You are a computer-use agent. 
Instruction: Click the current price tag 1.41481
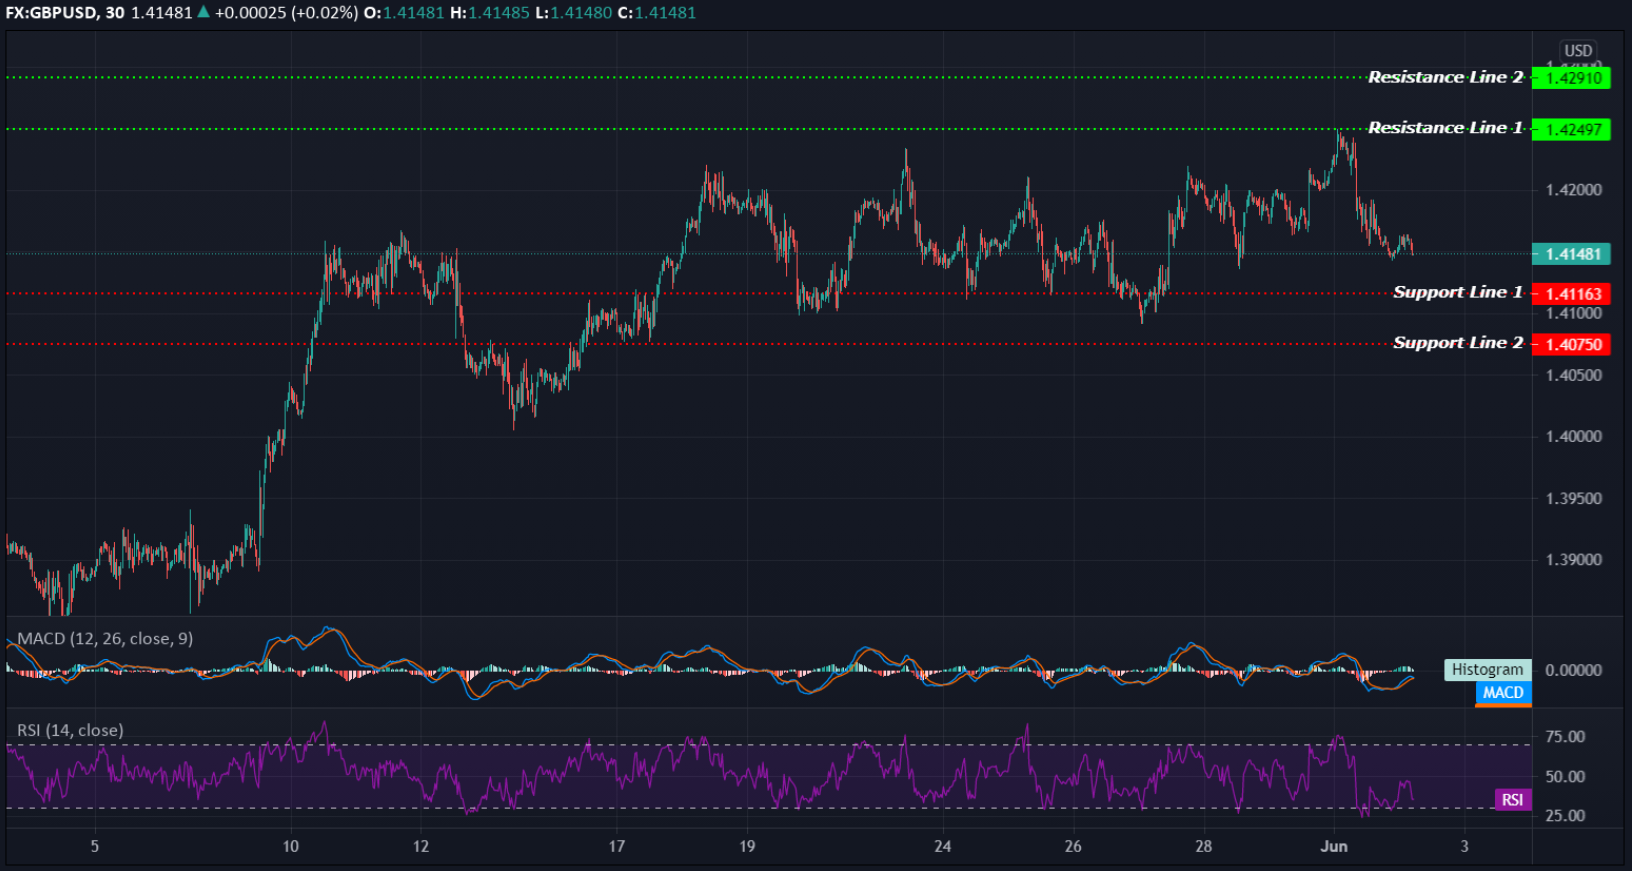[x=1572, y=254]
